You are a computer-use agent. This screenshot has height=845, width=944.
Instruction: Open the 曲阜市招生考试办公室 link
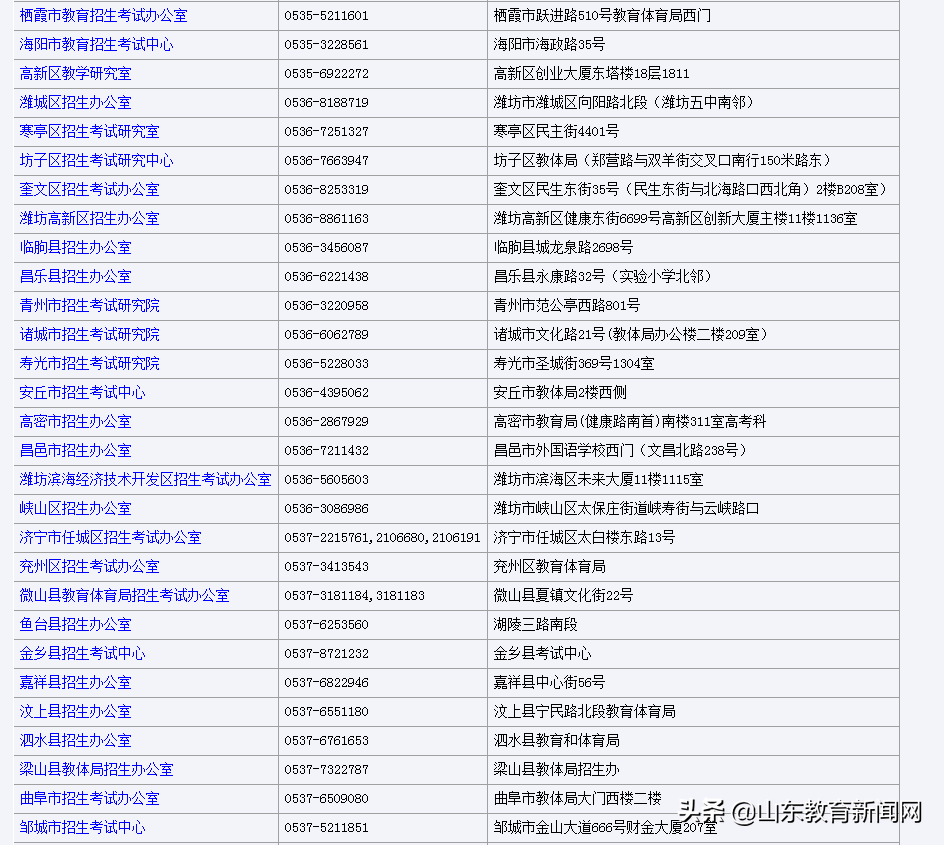90,798
